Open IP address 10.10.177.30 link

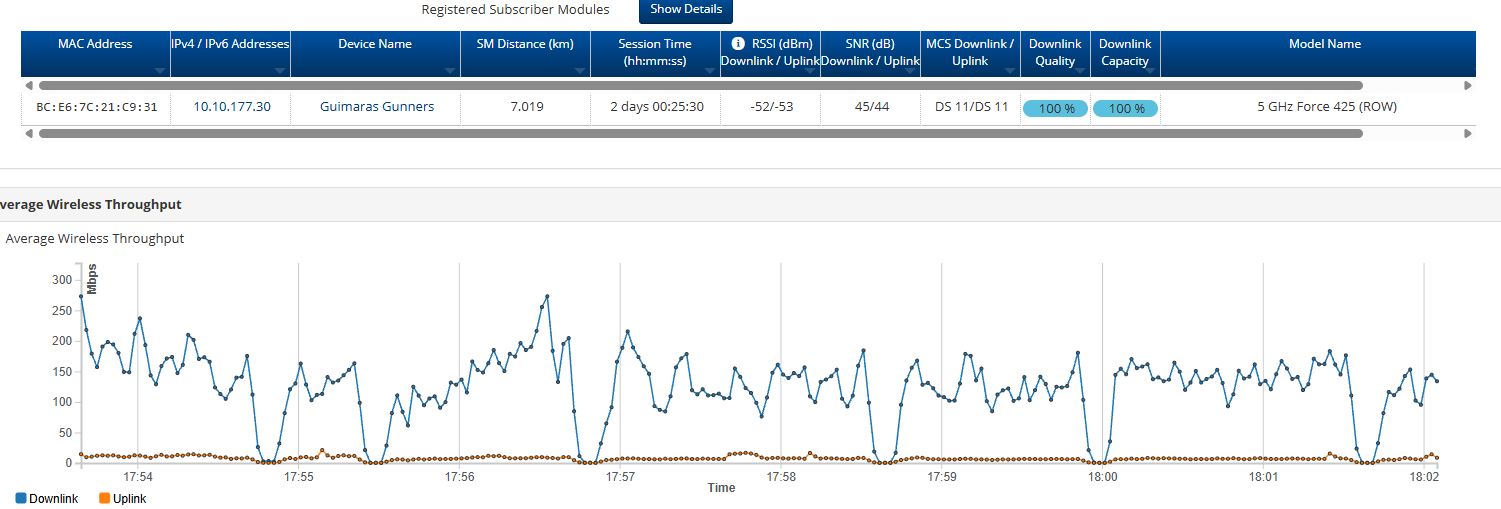[x=231, y=107]
